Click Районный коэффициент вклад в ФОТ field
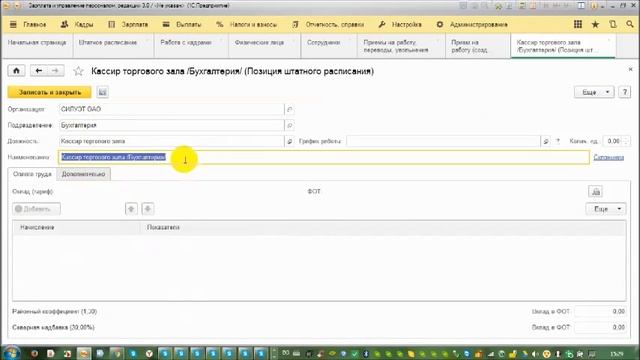Screen dimensions: 640x360 600,311
